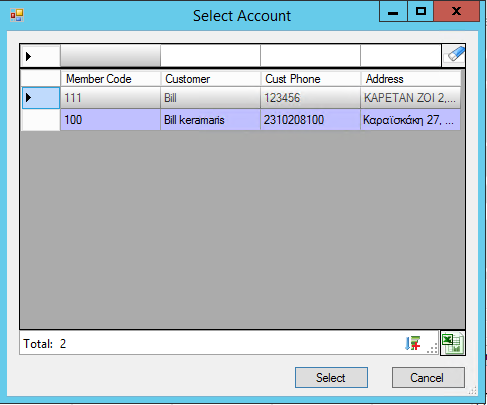Maximize the Select Account window
Screen dimensions: 487x405
click(x=421, y=12)
